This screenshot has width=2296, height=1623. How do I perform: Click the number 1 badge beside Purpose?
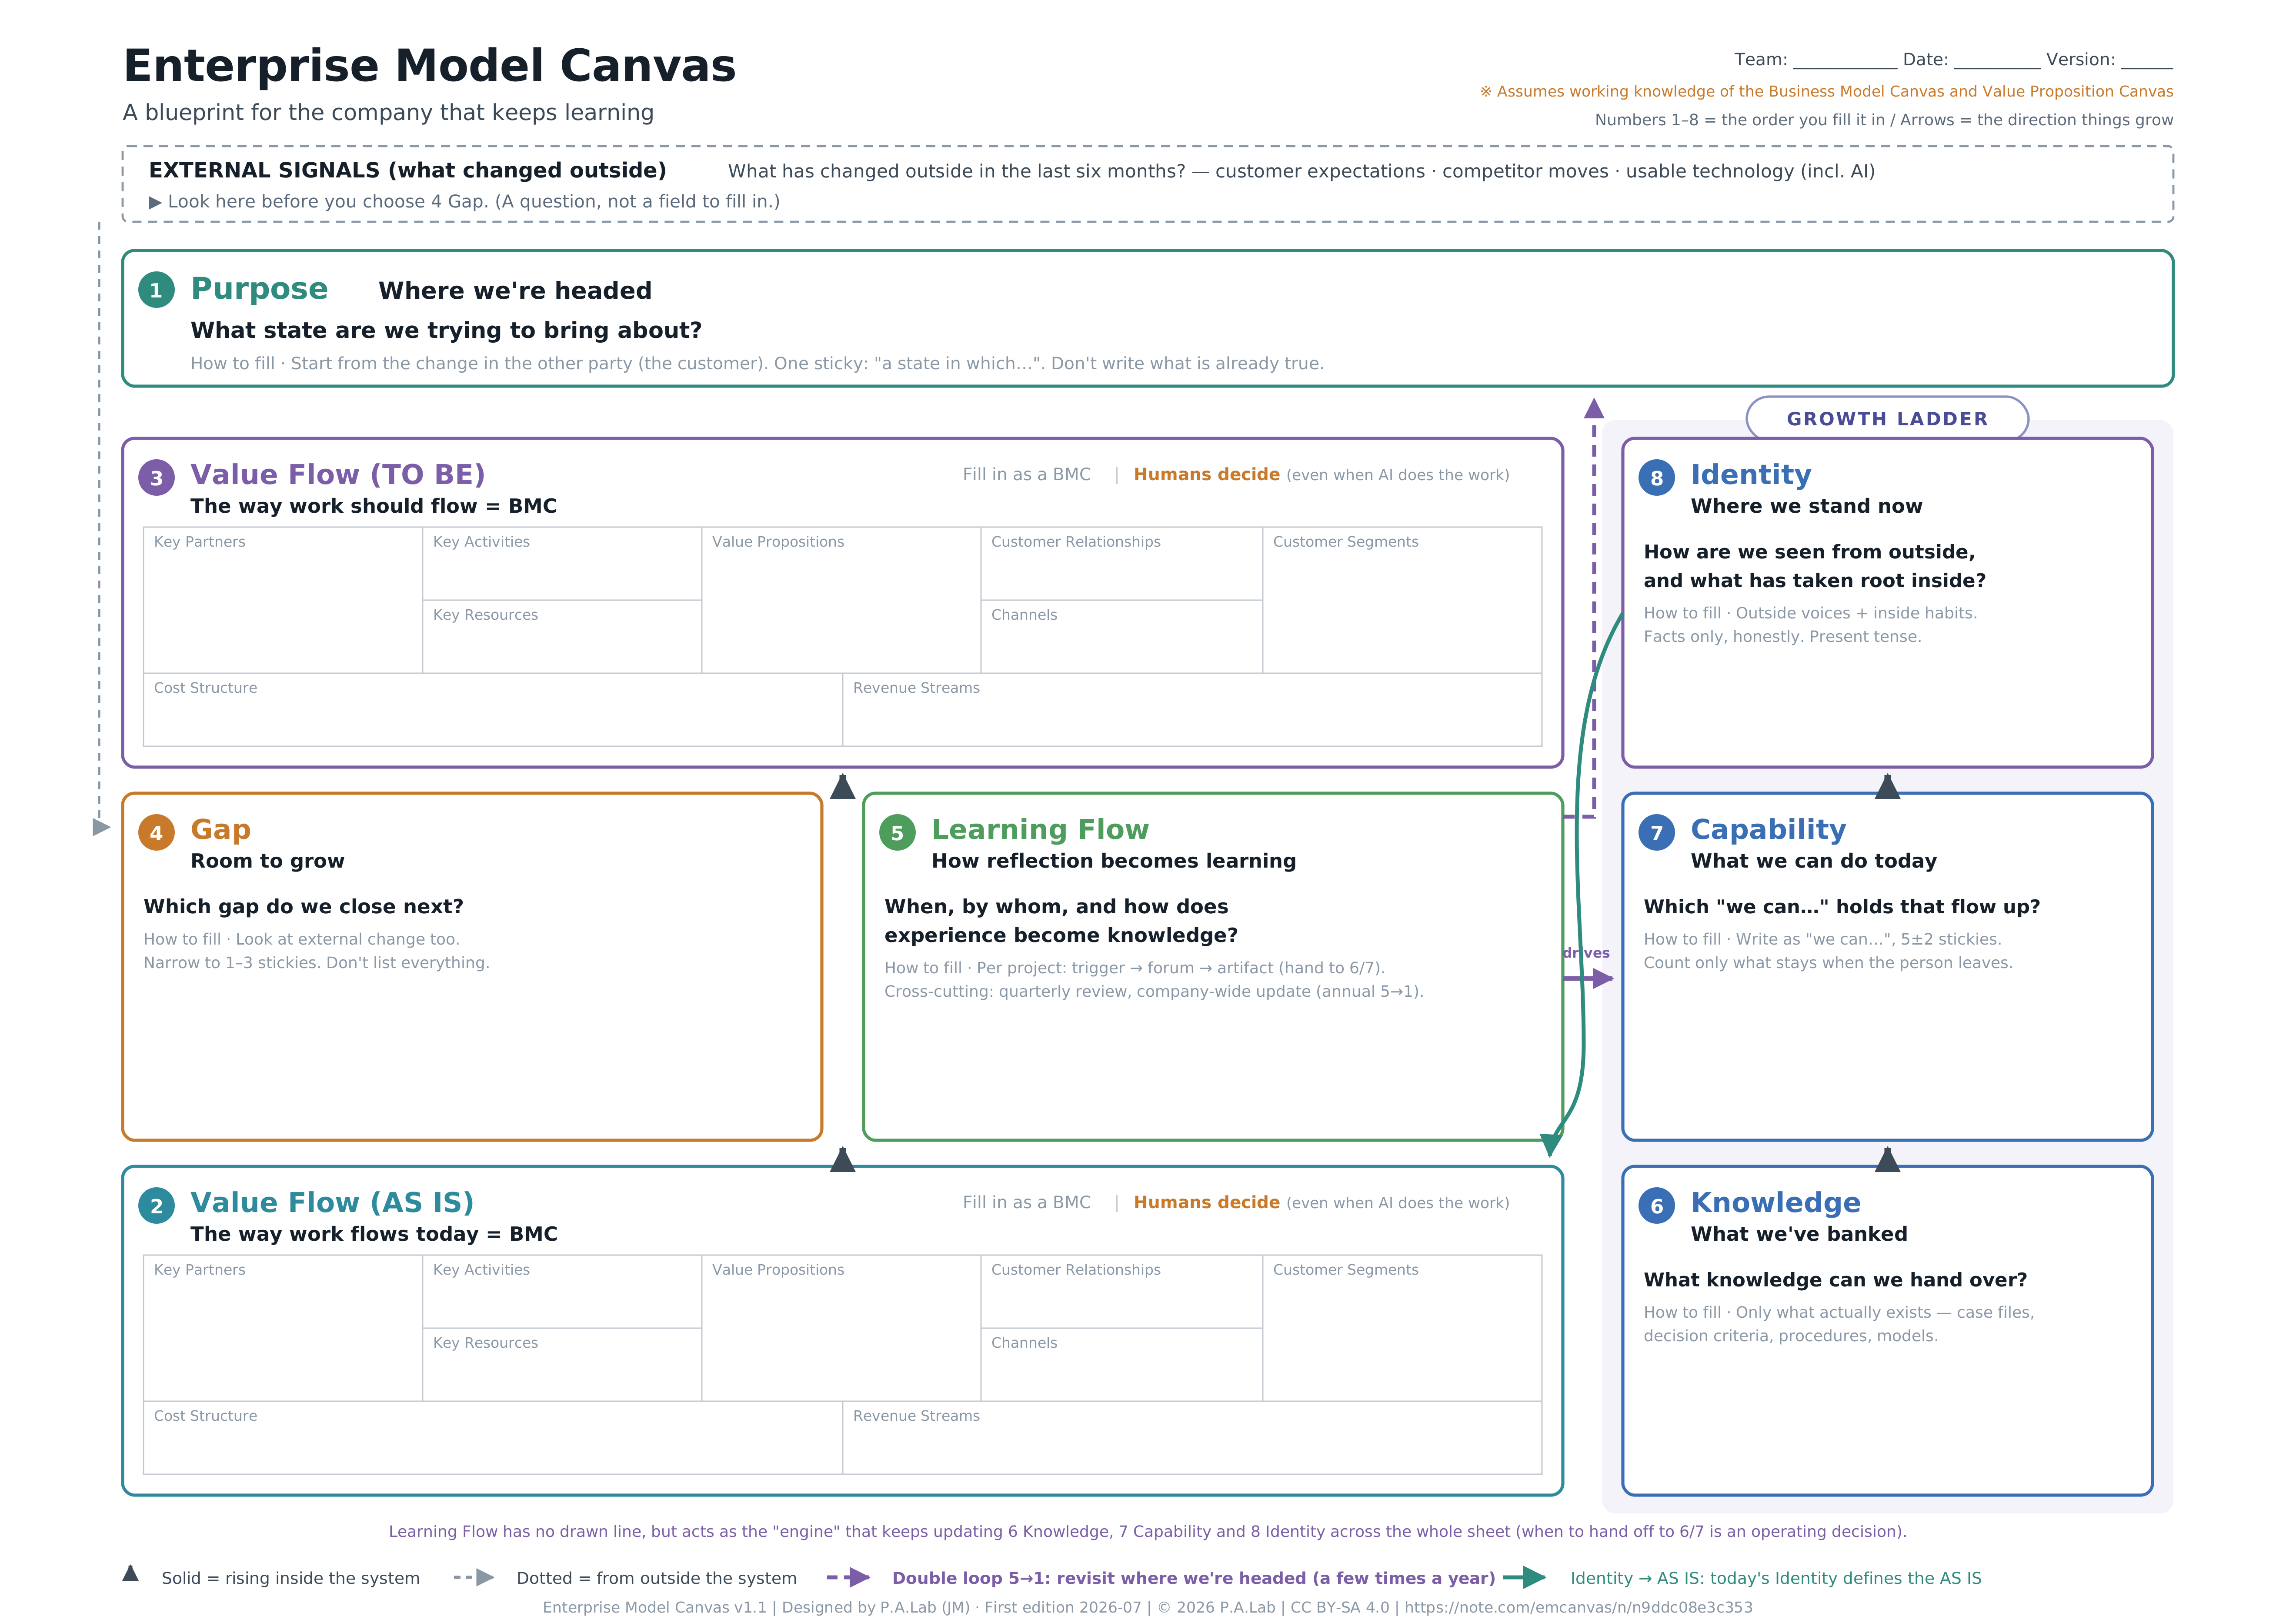pos(156,290)
